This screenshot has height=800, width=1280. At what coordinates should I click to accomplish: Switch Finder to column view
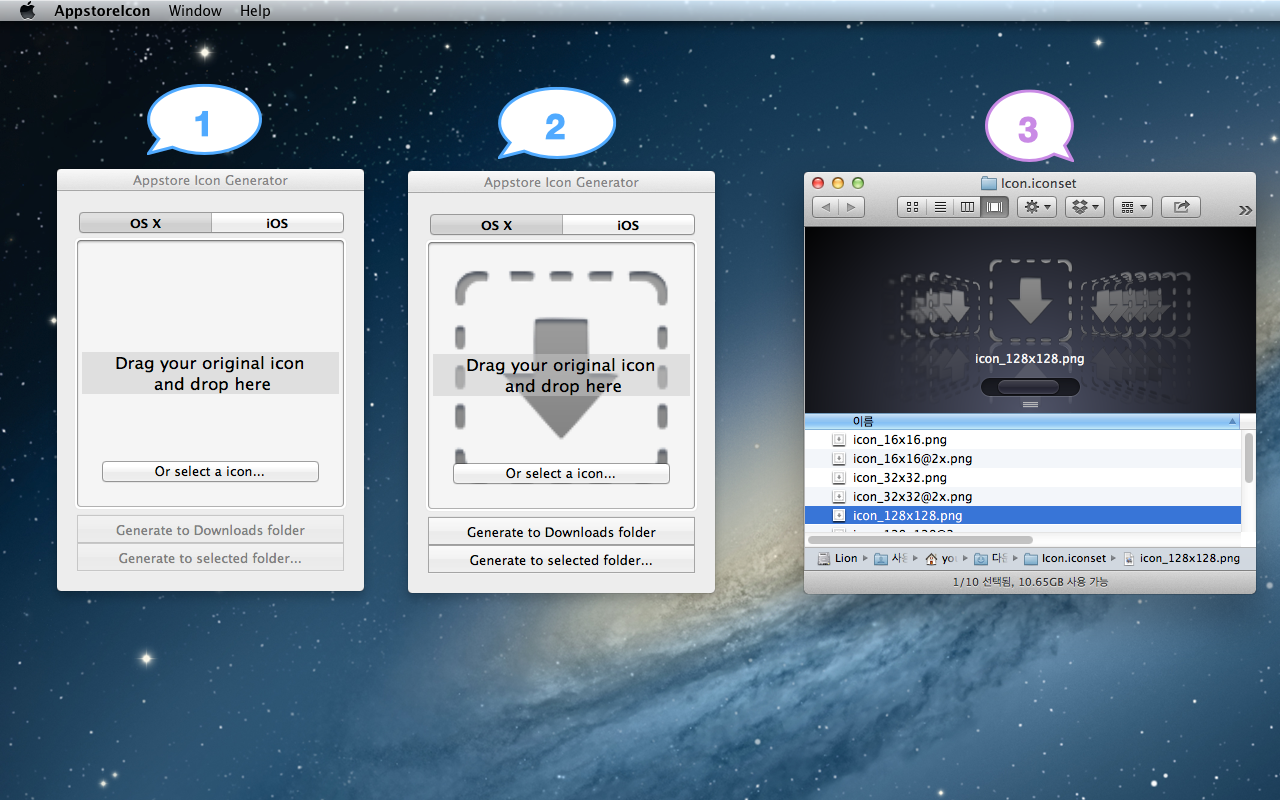[967, 207]
